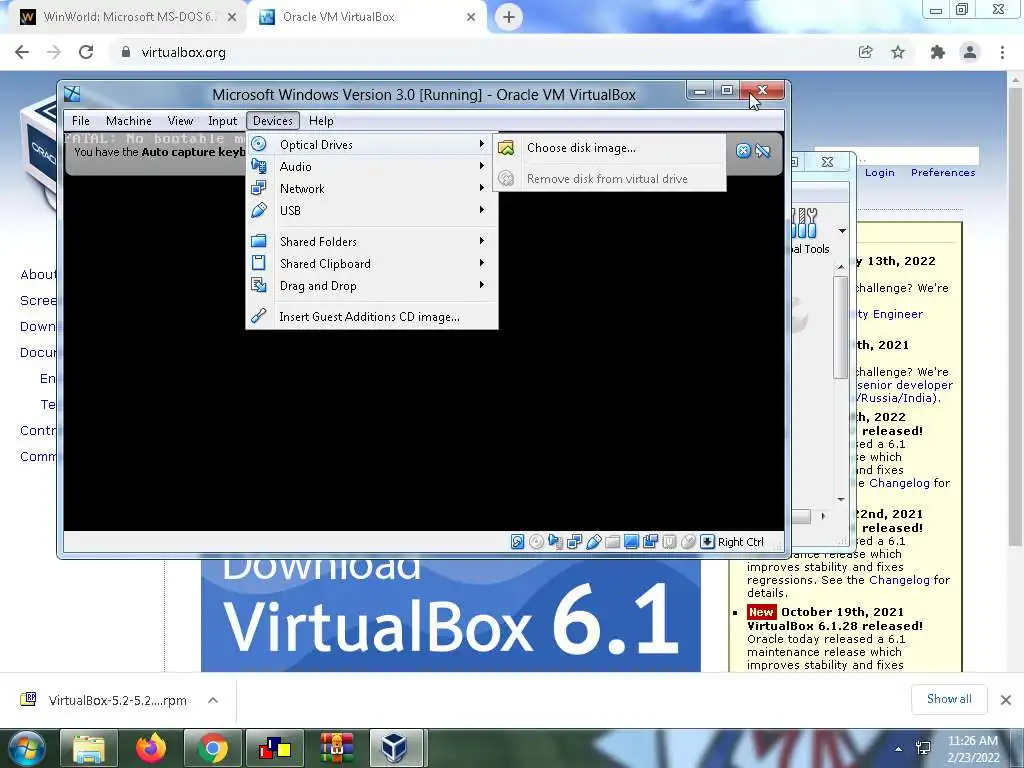Open the Help menu
Image resolution: width=1024 pixels, height=768 pixels.
click(321, 121)
